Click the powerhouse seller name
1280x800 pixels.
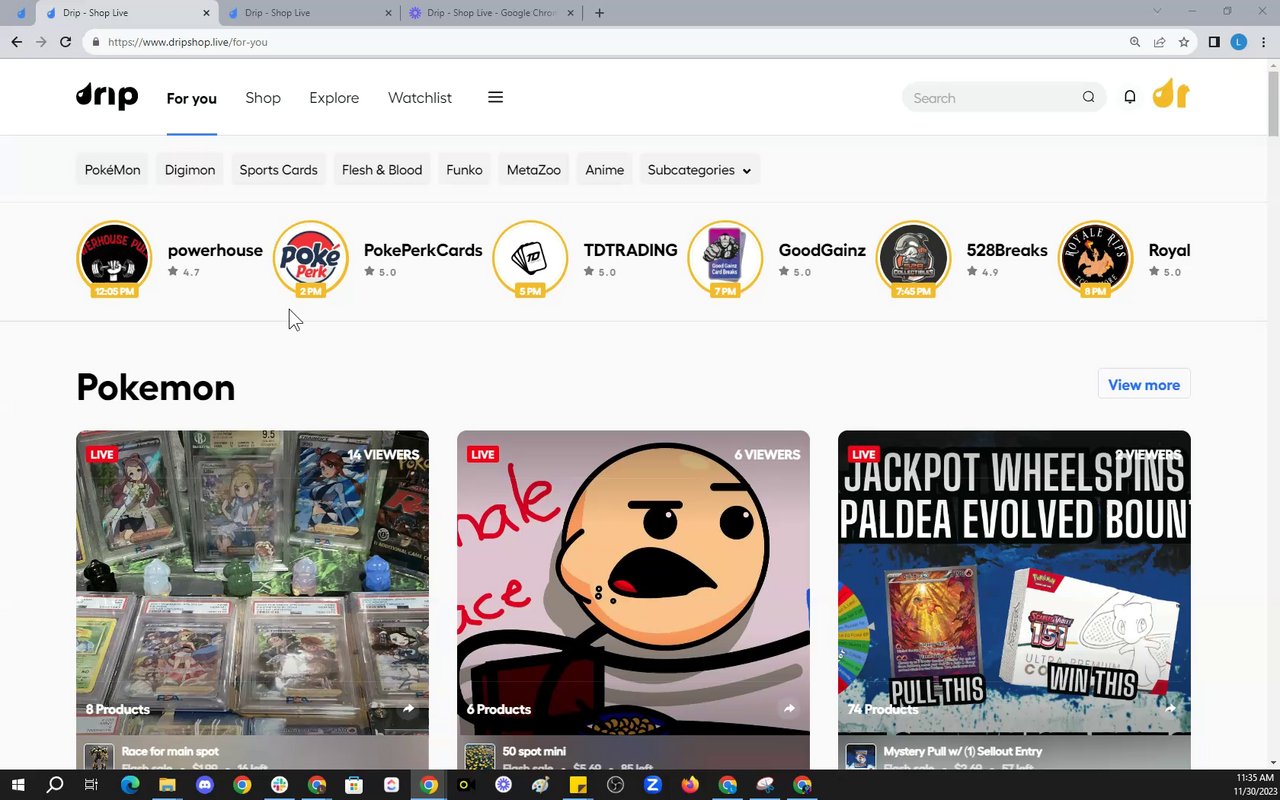[x=215, y=250]
